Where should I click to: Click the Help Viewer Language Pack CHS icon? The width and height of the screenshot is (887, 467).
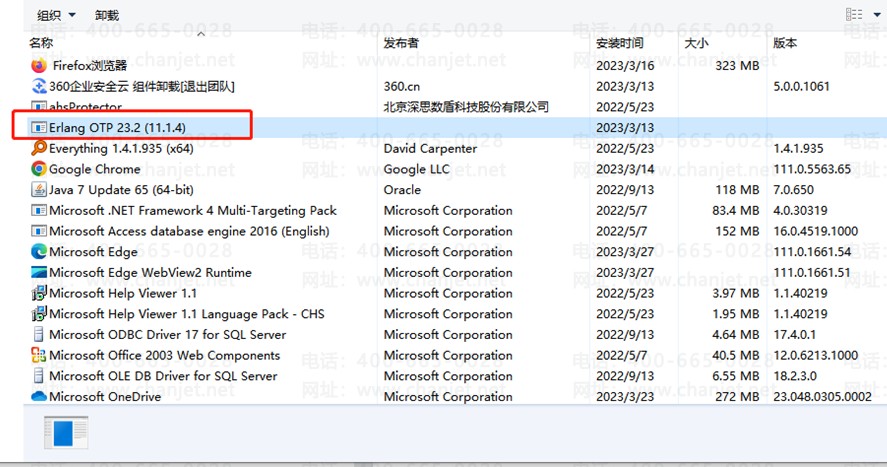tap(38, 314)
